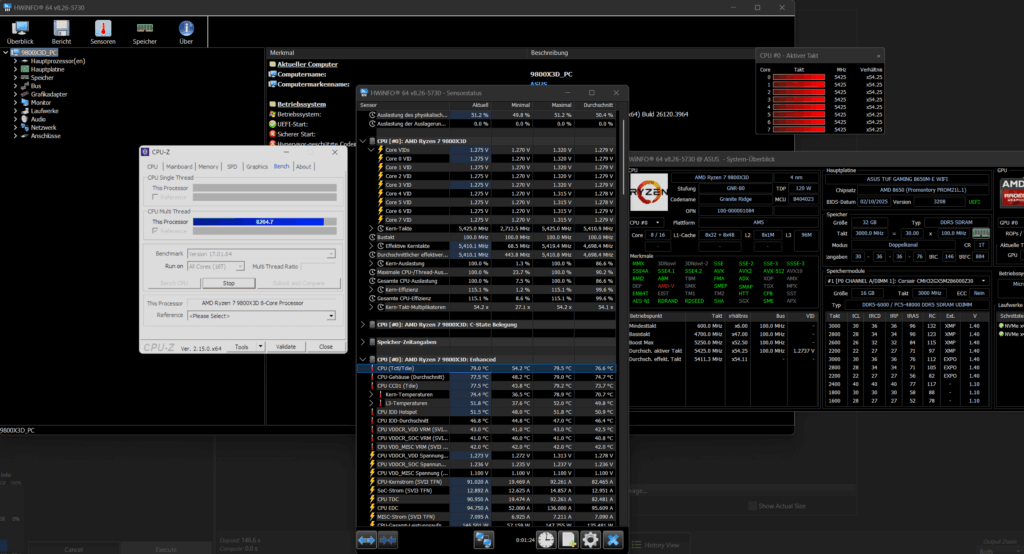Viewport: 1024px width, 554px height.
Task: Switch to the About tab in CPU-Z
Action: click(x=304, y=167)
